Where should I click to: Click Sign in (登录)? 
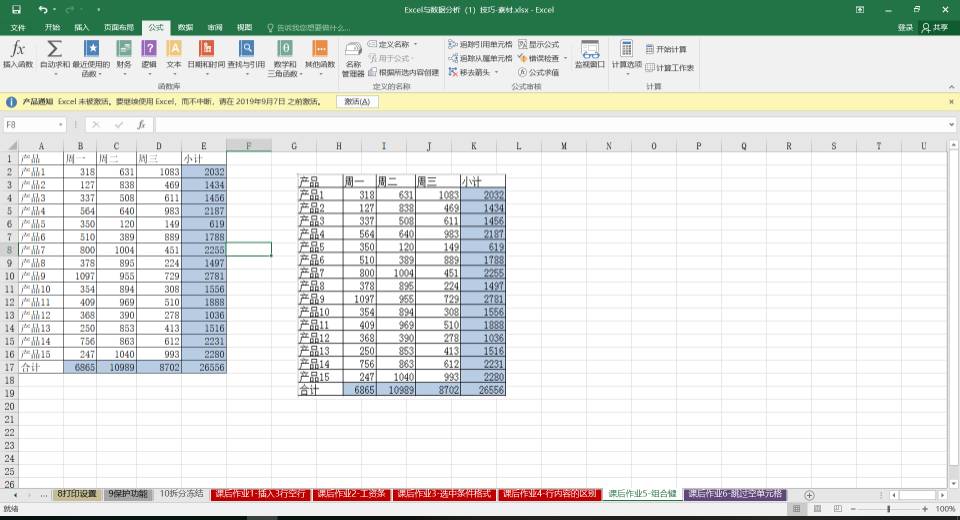(x=905, y=28)
